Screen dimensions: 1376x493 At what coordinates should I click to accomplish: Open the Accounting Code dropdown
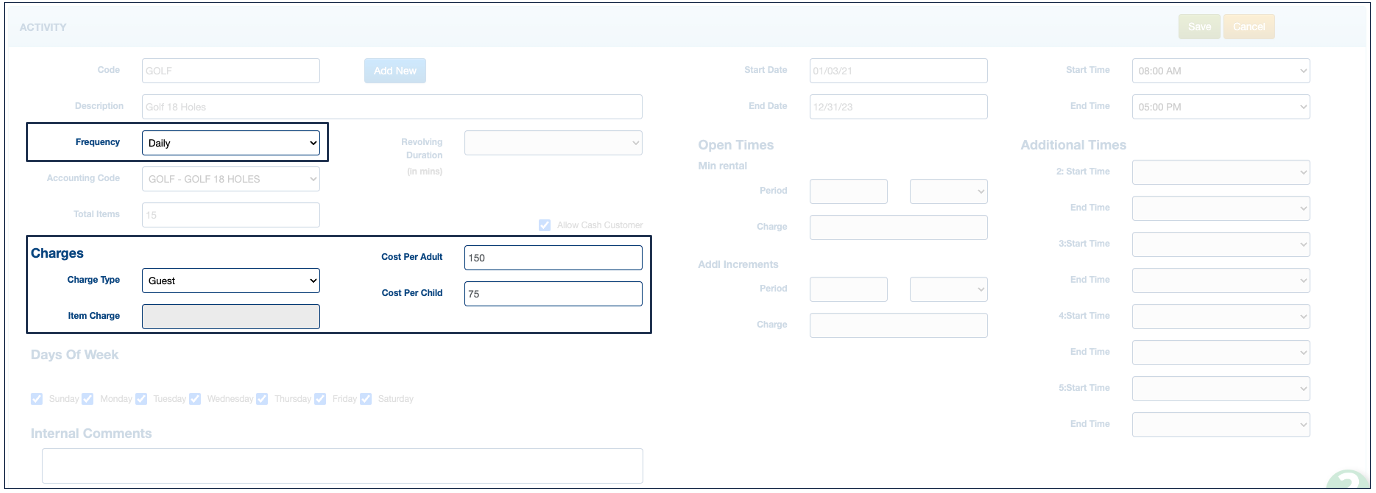[x=231, y=179]
